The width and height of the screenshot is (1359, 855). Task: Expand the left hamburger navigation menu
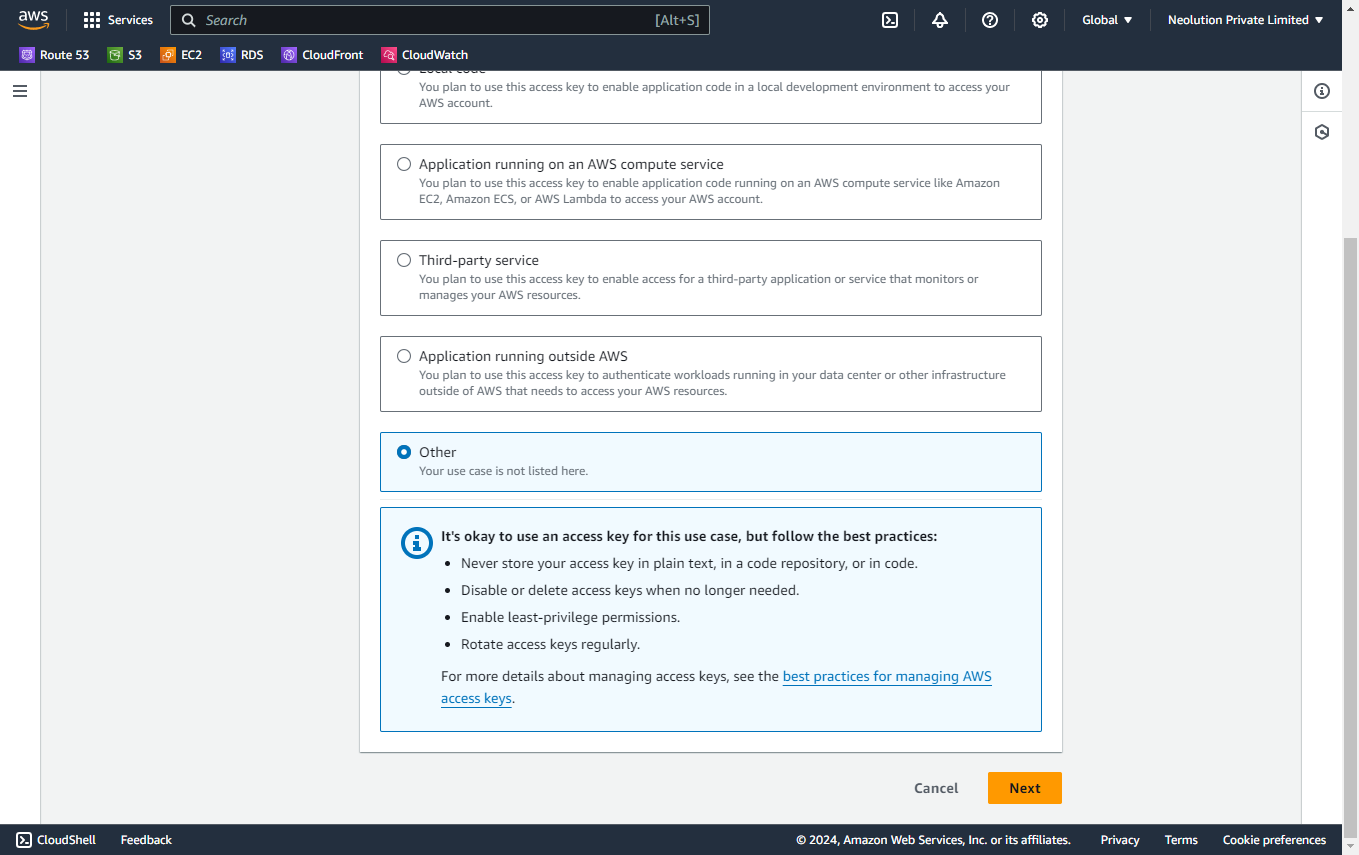(20, 91)
